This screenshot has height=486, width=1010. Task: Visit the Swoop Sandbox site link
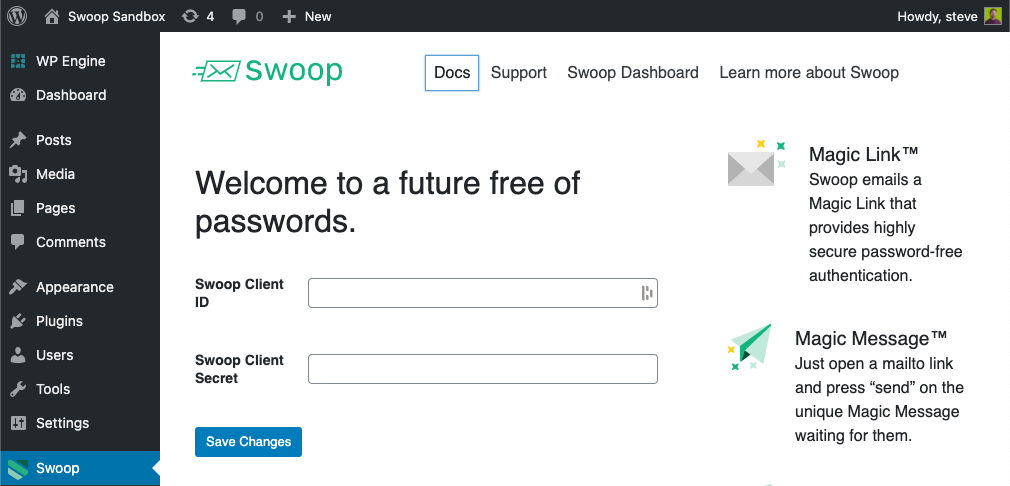click(117, 17)
